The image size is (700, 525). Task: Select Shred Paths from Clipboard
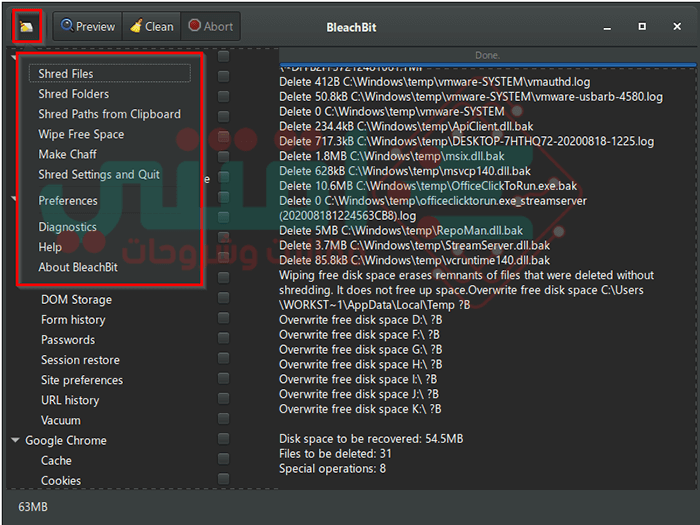coord(110,114)
